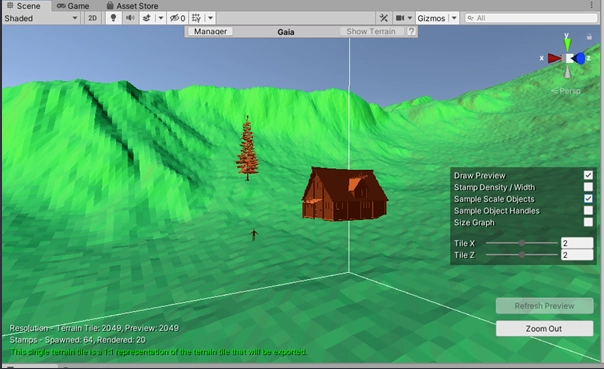Toggle the Persp projection label
This screenshot has height=369, width=604.
(x=566, y=91)
